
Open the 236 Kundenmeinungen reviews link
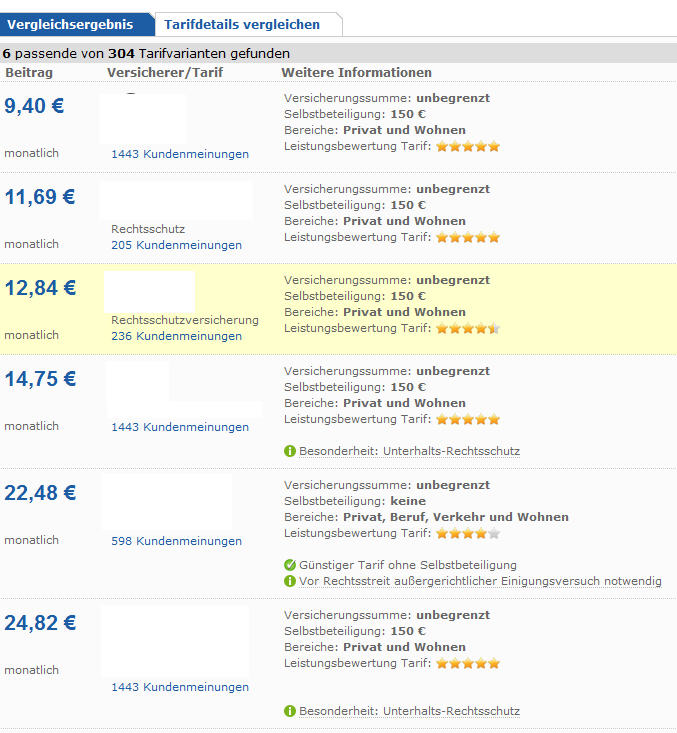176,336
